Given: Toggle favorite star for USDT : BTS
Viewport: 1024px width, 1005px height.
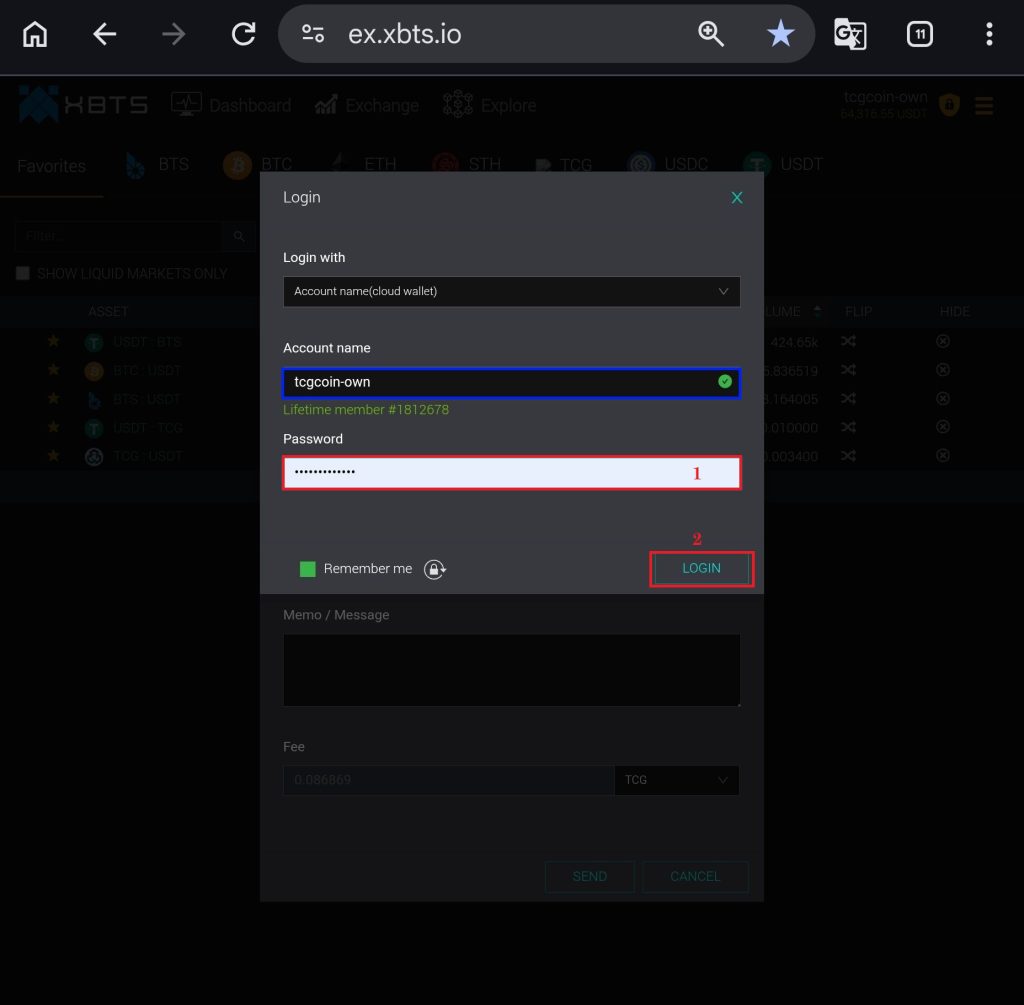Looking at the screenshot, I should [54, 342].
